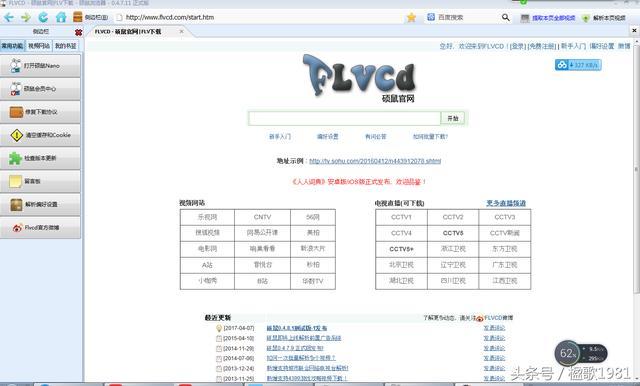Click the 修复下载协议 sidebar button
Viewport: 640px width, 386px height.
[x=40, y=112]
